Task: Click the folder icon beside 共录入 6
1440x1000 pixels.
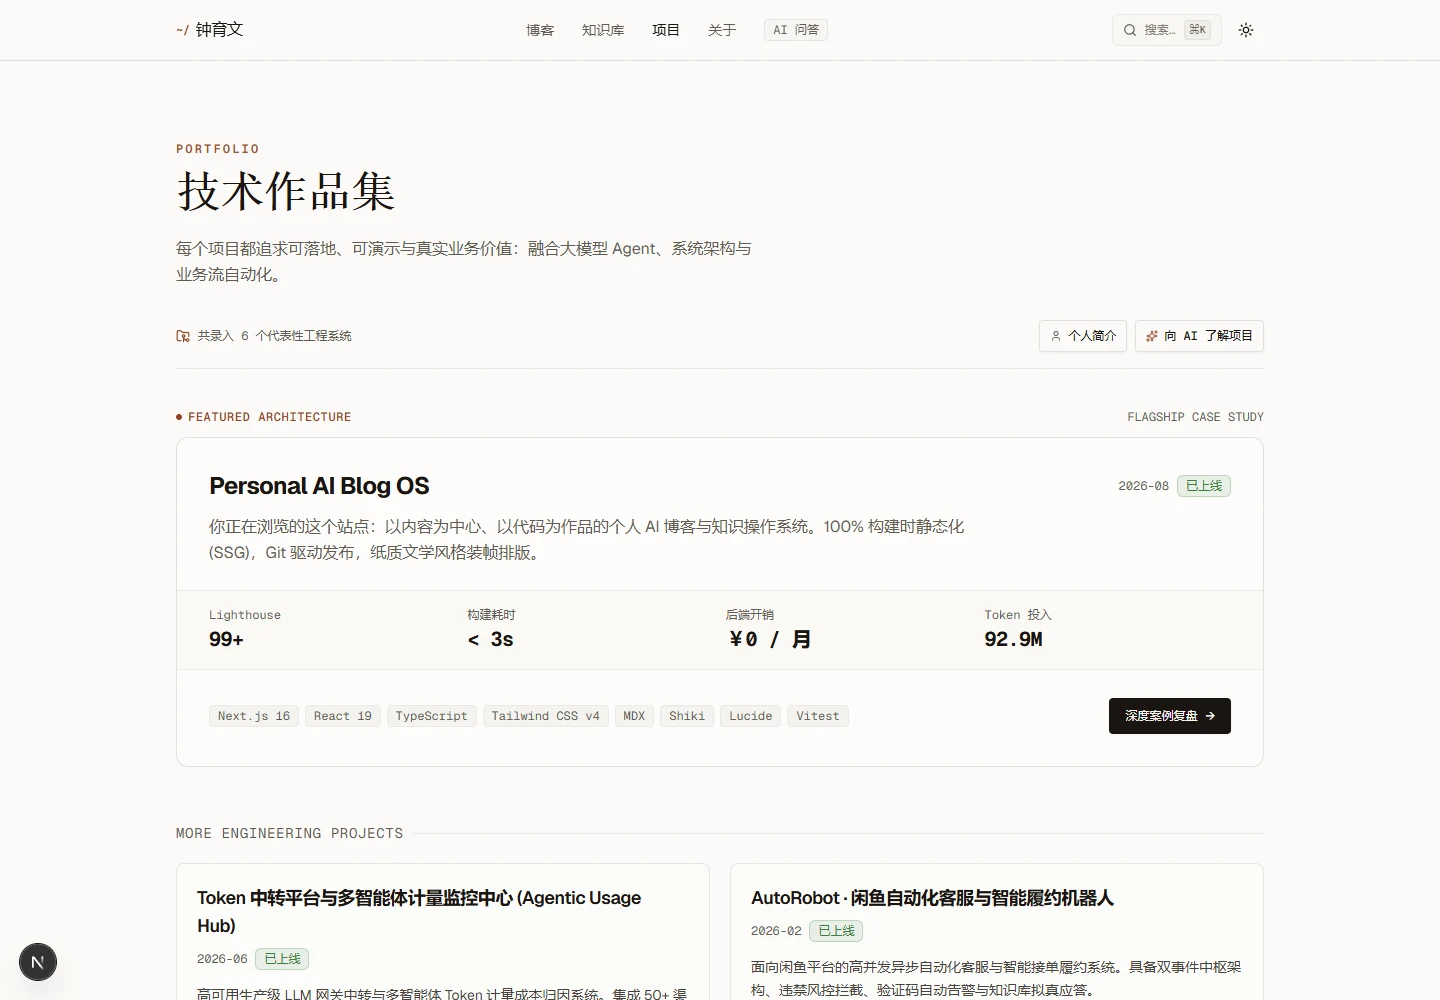Action: pyautogui.click(x=183, y=336)
